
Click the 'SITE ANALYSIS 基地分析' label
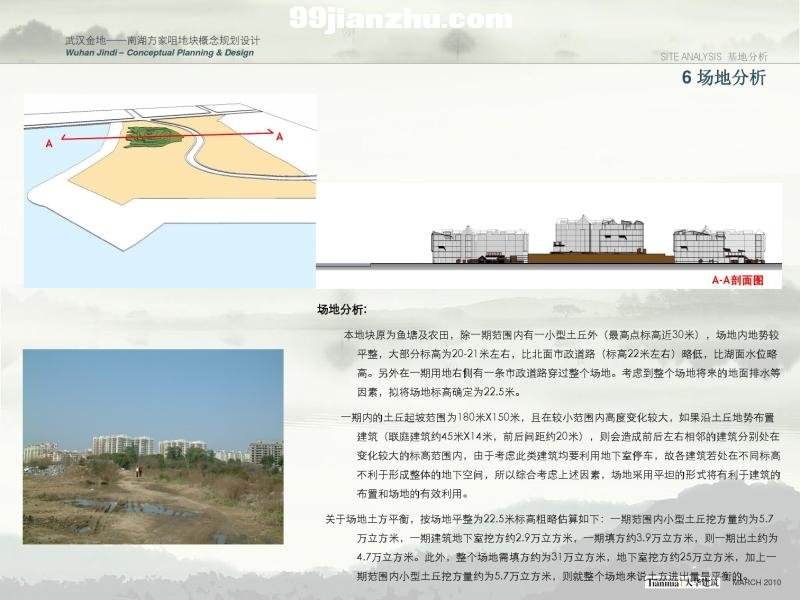[714, 57]
